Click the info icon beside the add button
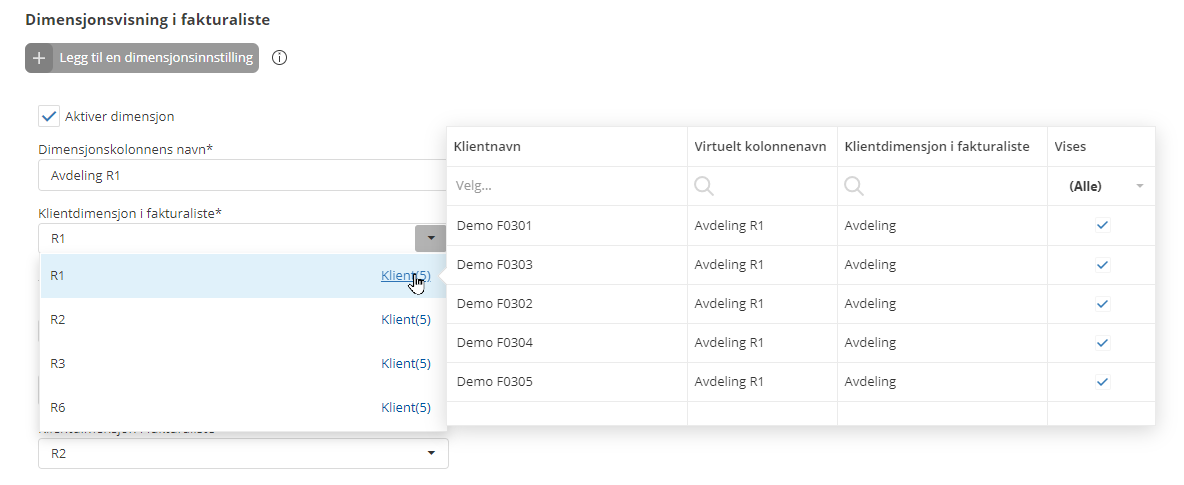 pos(280,58)
